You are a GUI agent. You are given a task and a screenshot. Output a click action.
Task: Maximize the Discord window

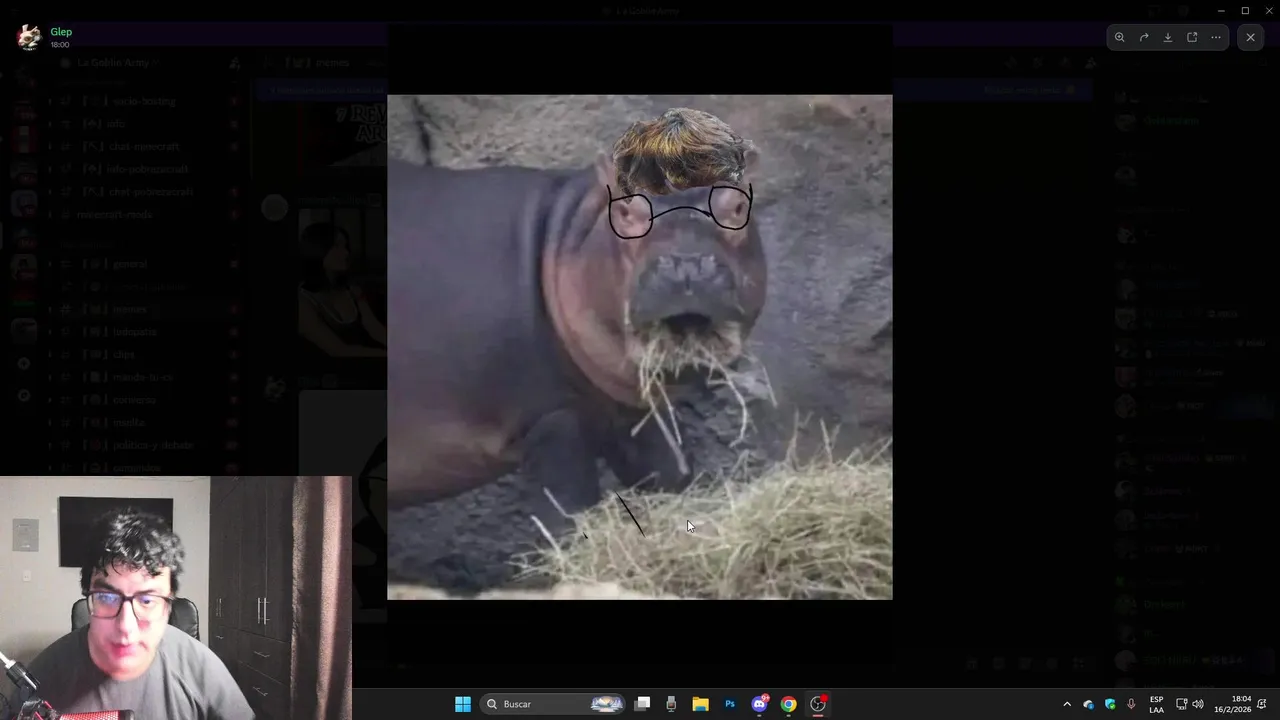coord(1245,11)
